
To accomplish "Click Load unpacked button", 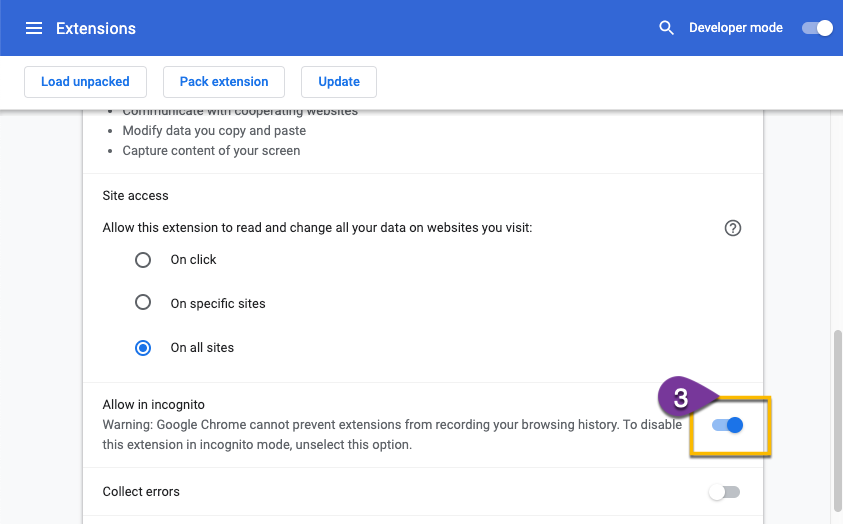I will (85, 82).
